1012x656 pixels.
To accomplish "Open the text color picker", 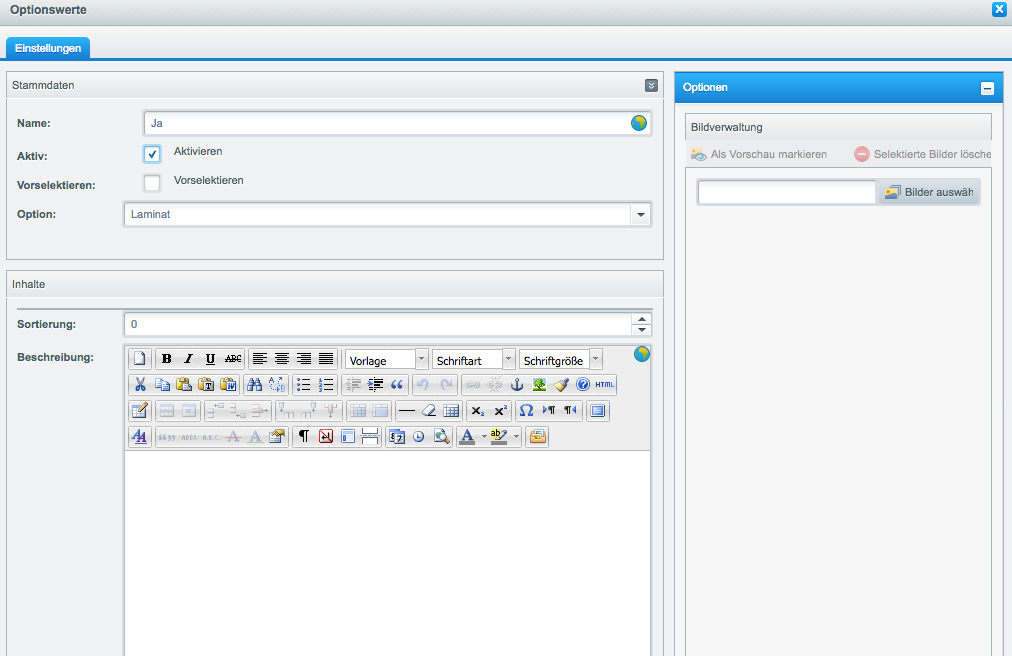I will tap(466, 437).
